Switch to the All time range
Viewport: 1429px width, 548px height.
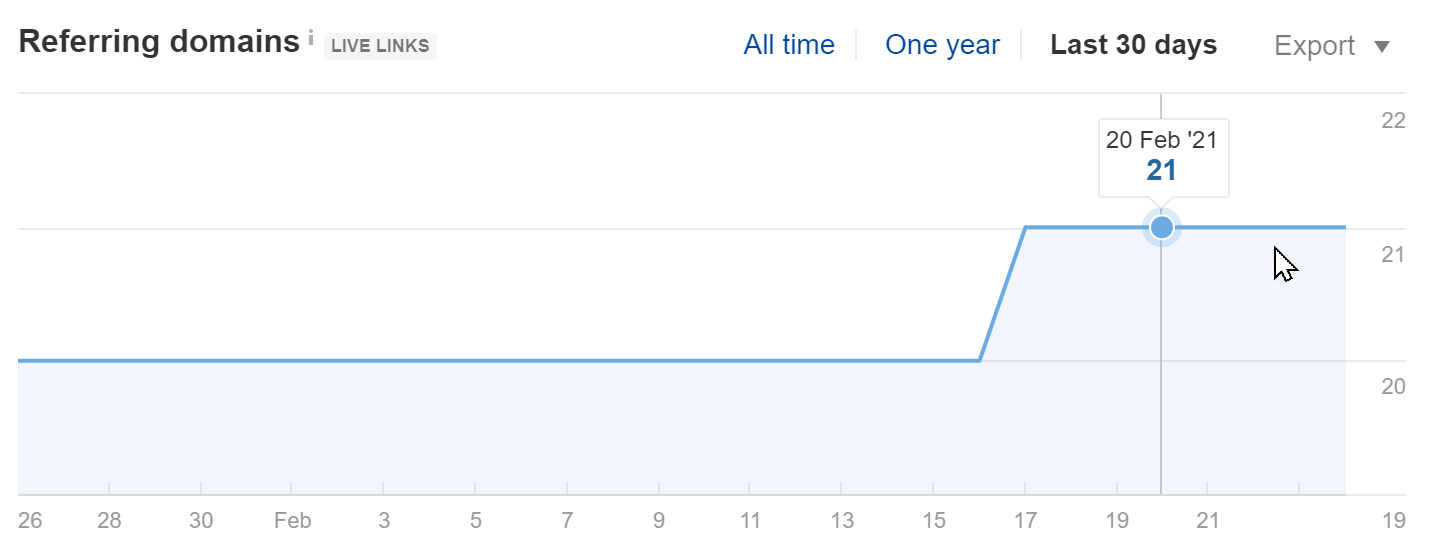click(x=789, y=45)
